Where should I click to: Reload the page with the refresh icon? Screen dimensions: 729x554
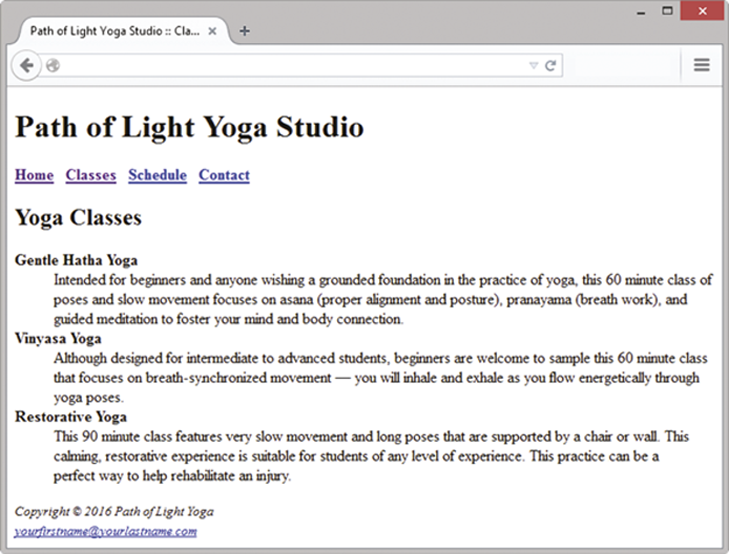(x=551, y=66)
